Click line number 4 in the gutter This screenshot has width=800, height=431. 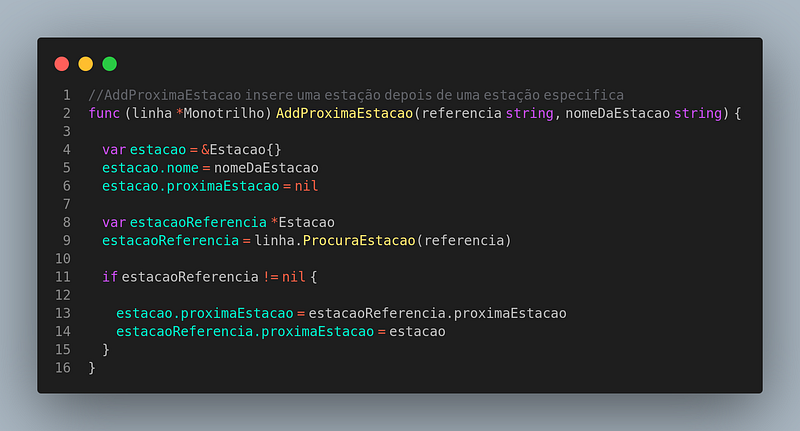click(66, 149)
